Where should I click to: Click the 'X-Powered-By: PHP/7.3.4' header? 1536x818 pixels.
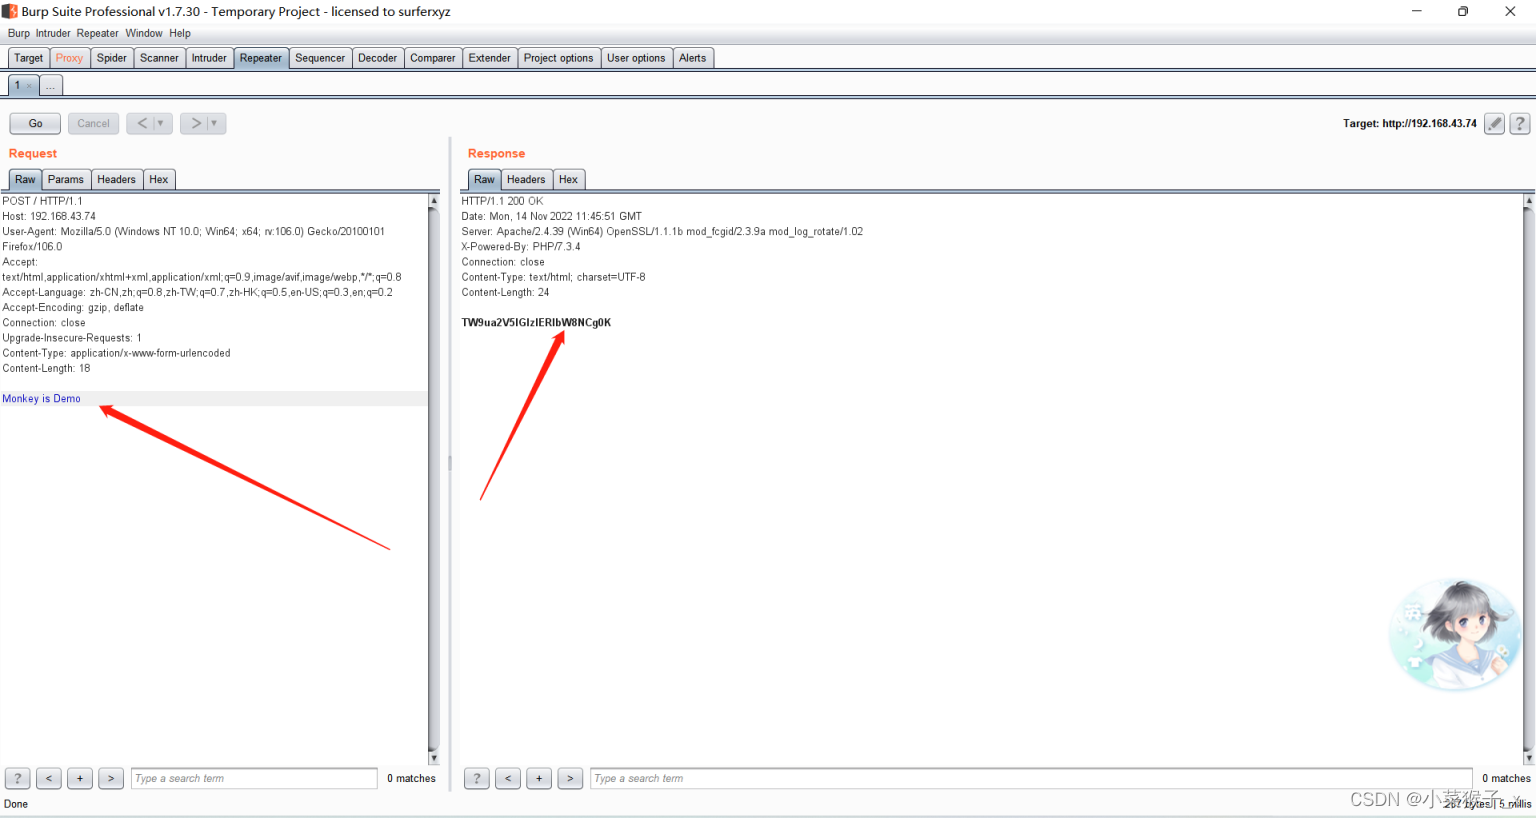(520, 246)
